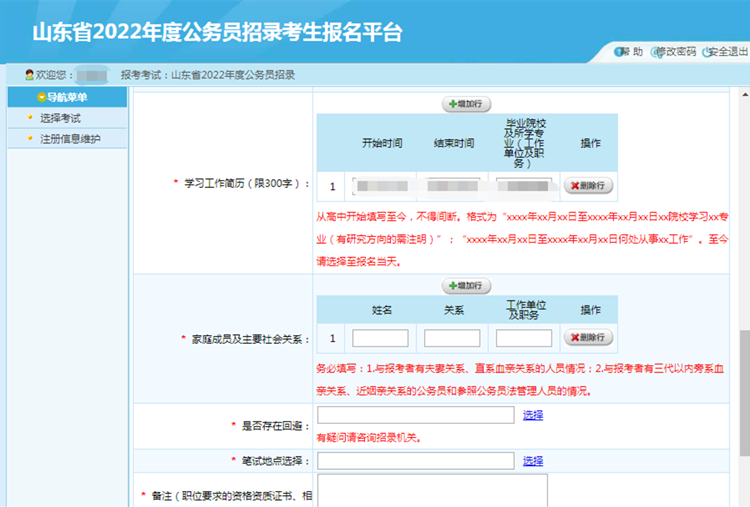Click the 毕业院校及所学专业 input field
Image resolution: width=750 pixels, height=507 pixels.
(523, 186)
